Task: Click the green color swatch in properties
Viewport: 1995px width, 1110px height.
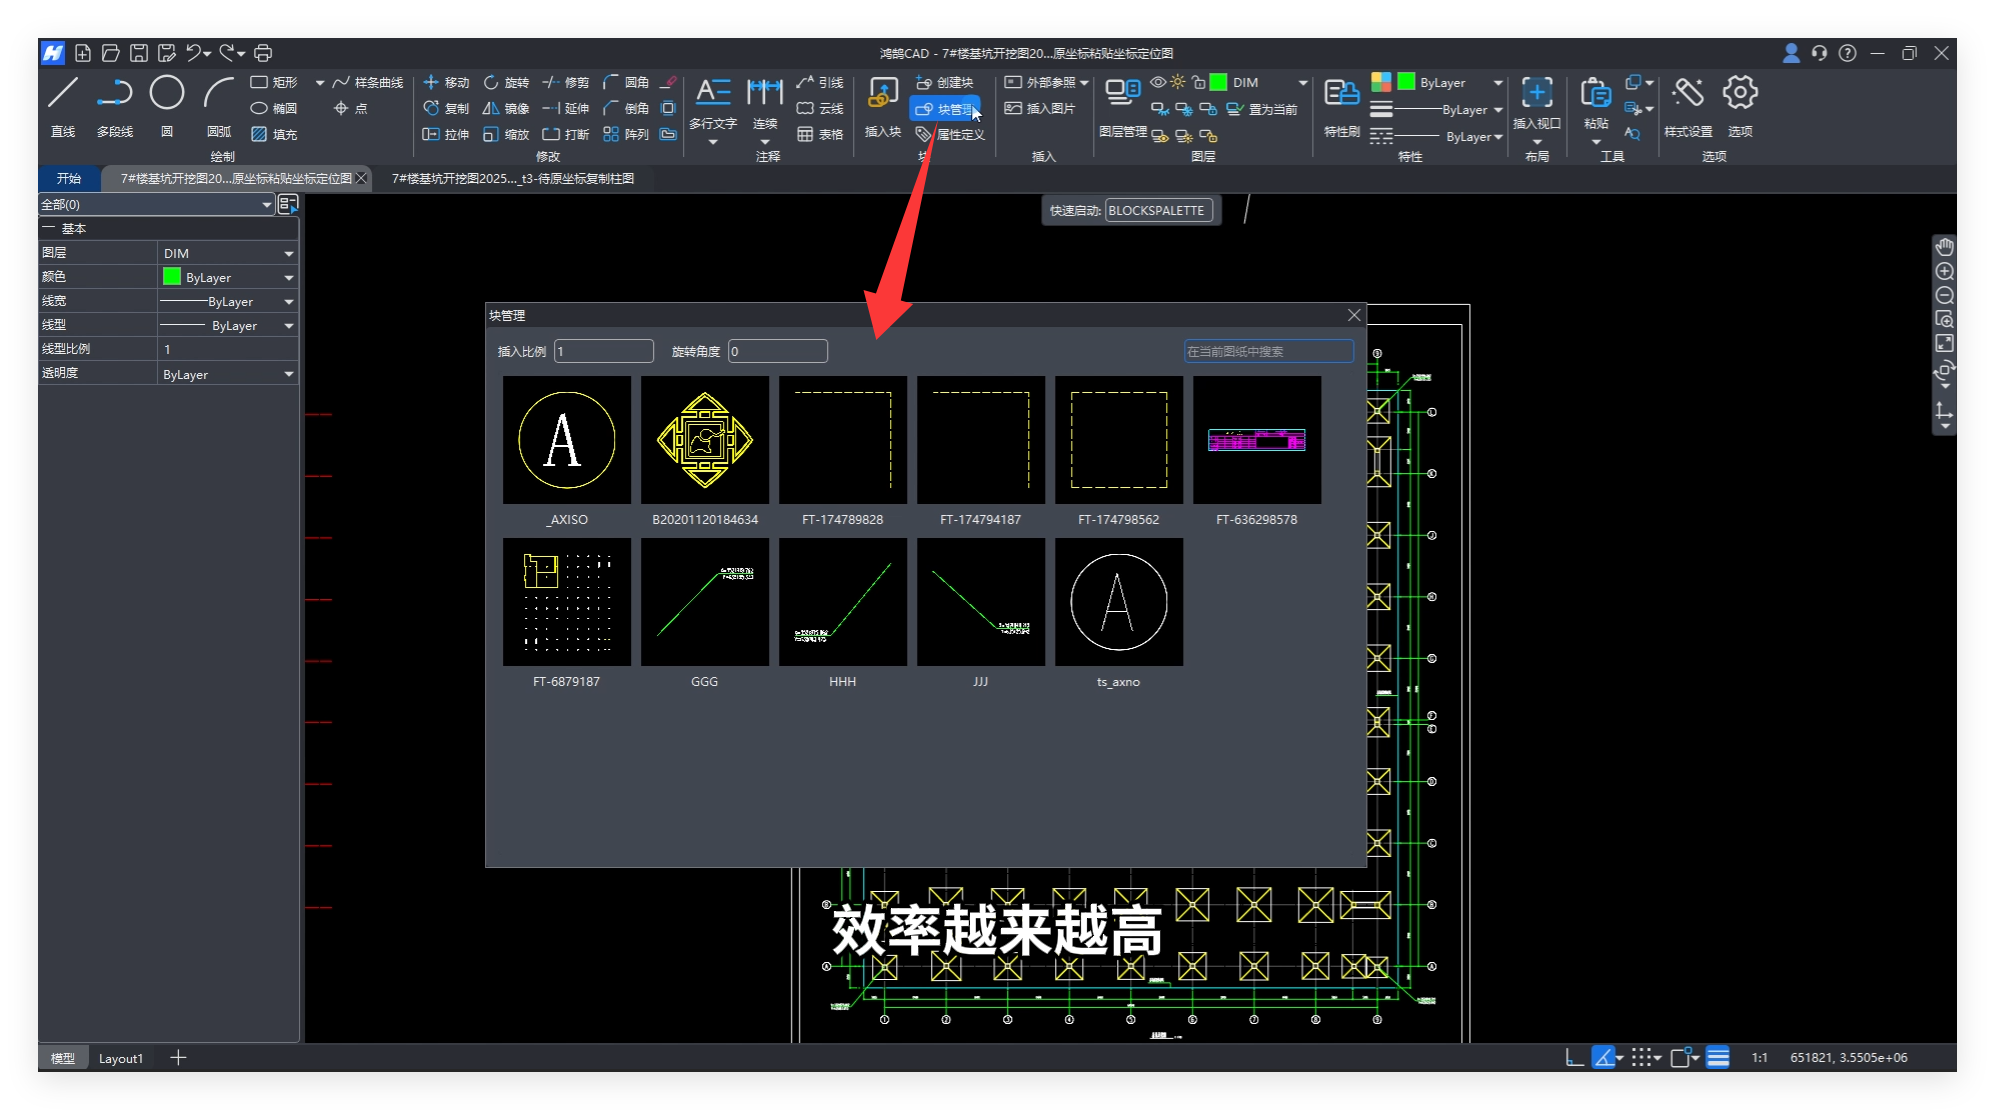Action: [x=172, y=277]
